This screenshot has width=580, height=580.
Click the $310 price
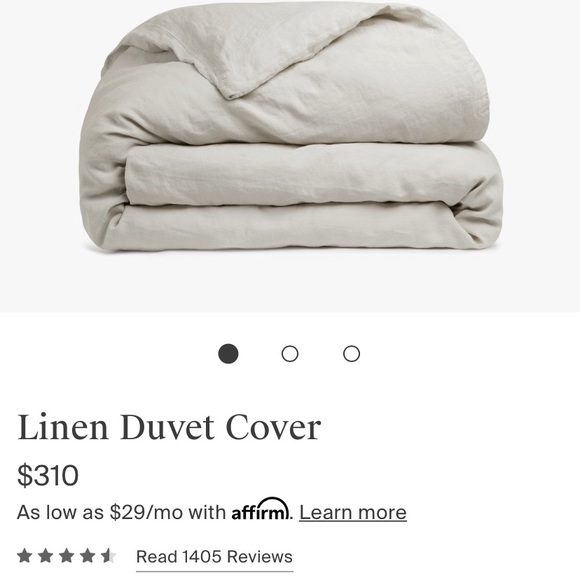pos(48,475)
